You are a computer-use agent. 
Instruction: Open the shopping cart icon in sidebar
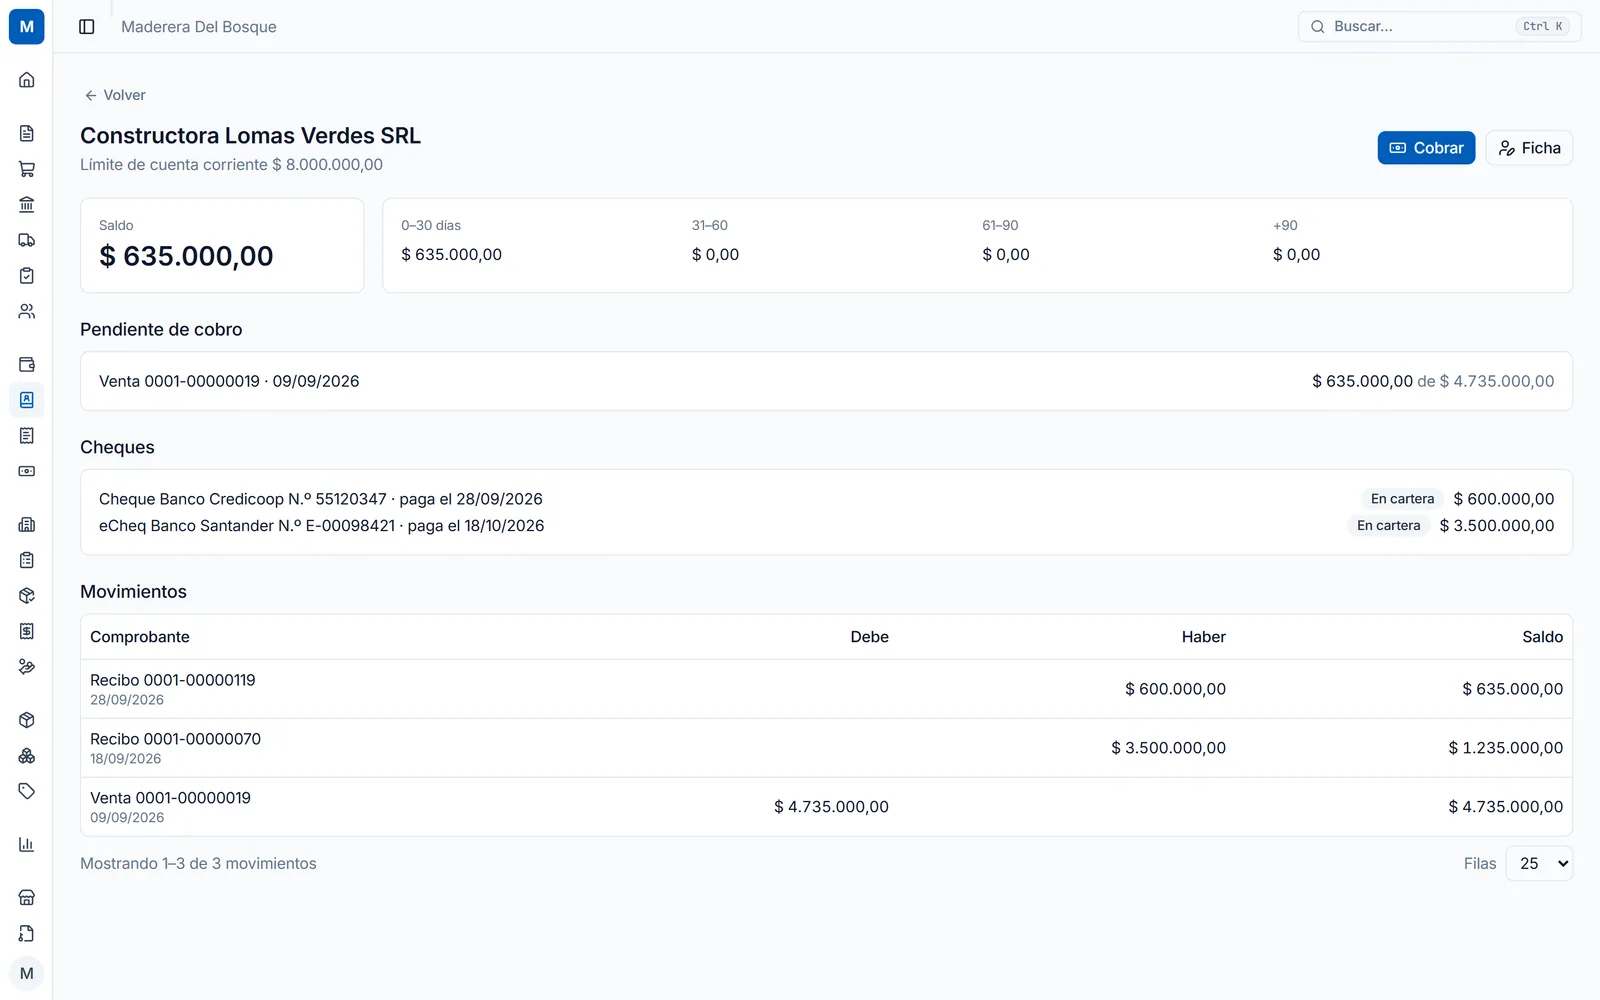(x=27, y=169)
